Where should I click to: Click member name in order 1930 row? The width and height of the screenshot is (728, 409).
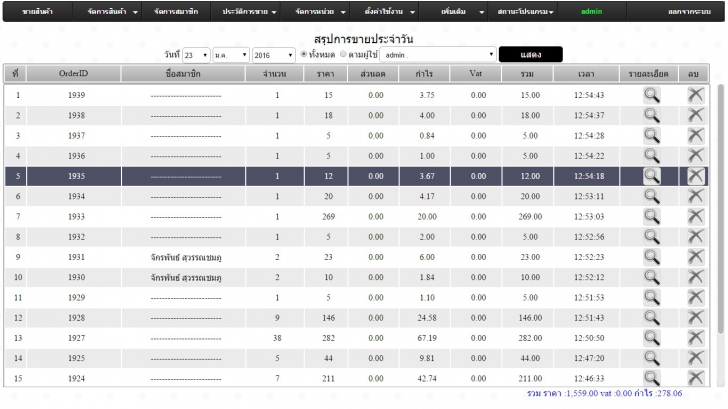[186, 278]
